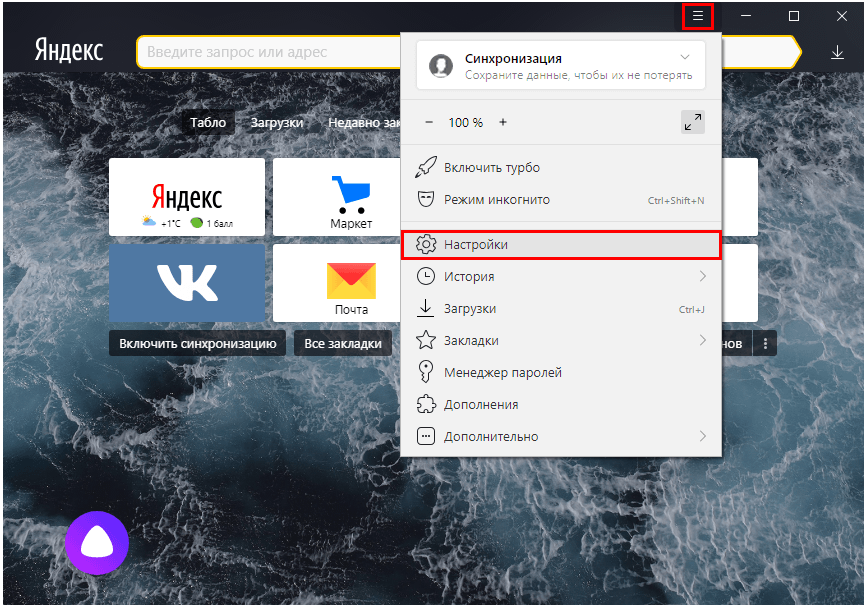Click the 100 % zoom value
The image size is (867, 608).
coord(466,123)
